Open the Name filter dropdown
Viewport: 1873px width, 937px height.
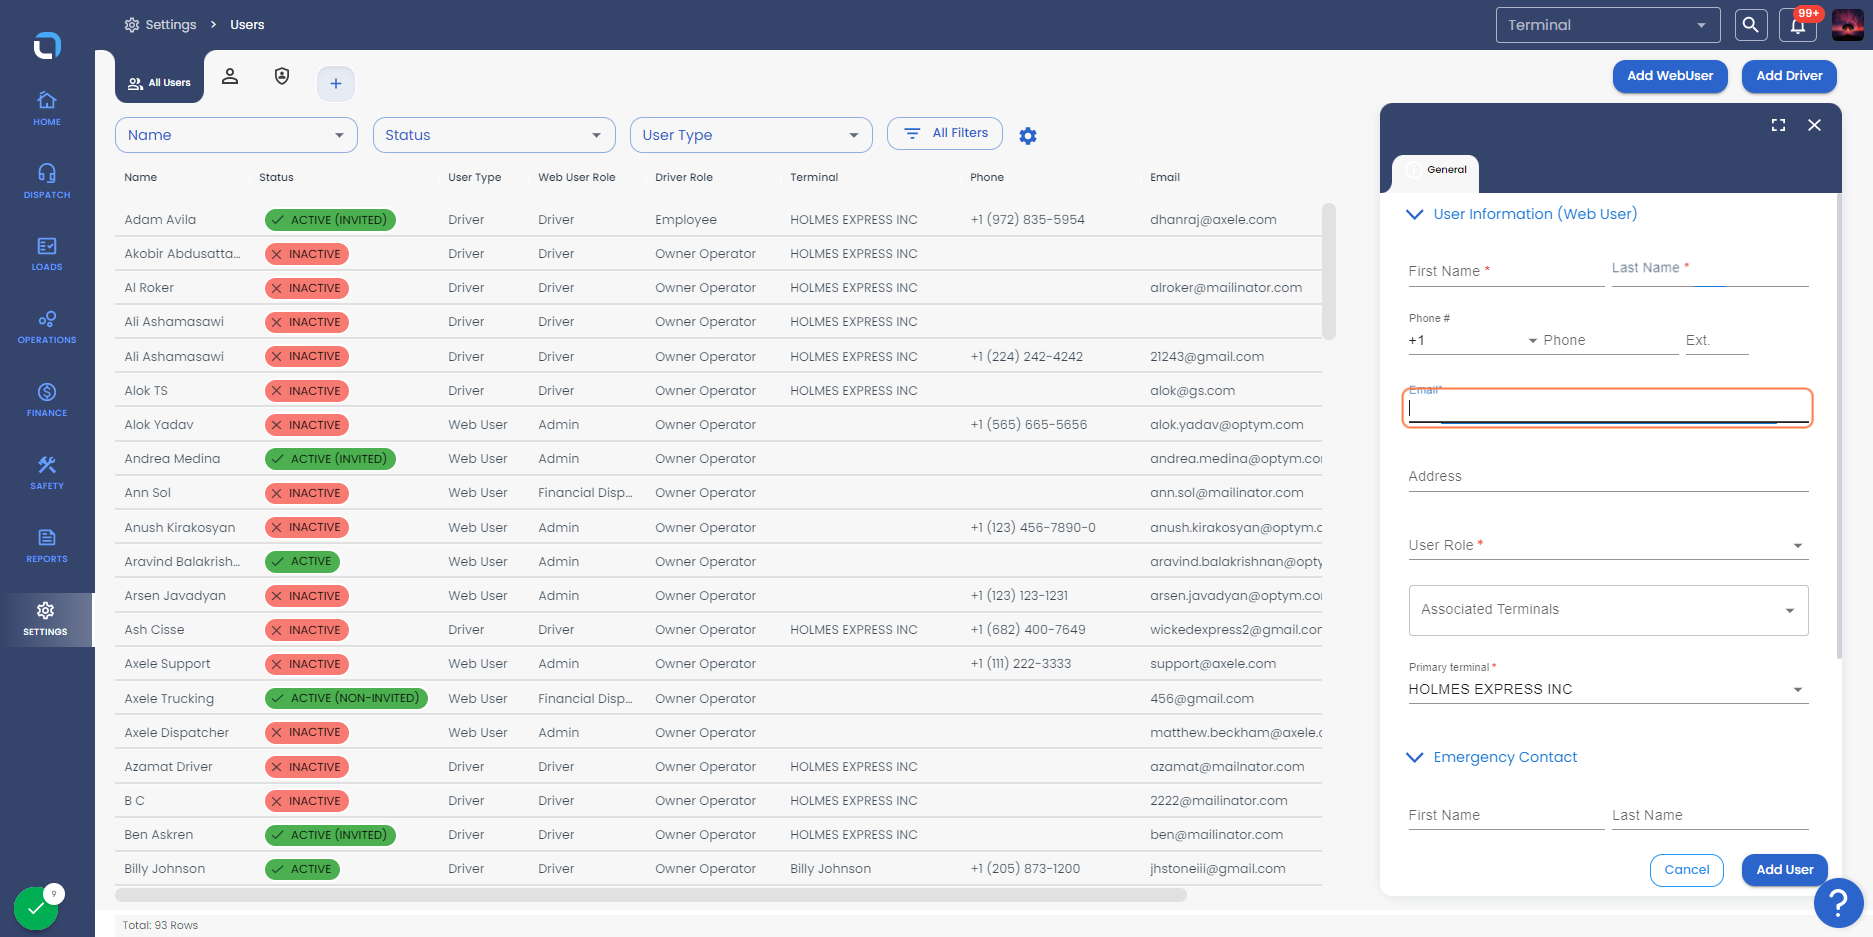click(x=236, y=135)
